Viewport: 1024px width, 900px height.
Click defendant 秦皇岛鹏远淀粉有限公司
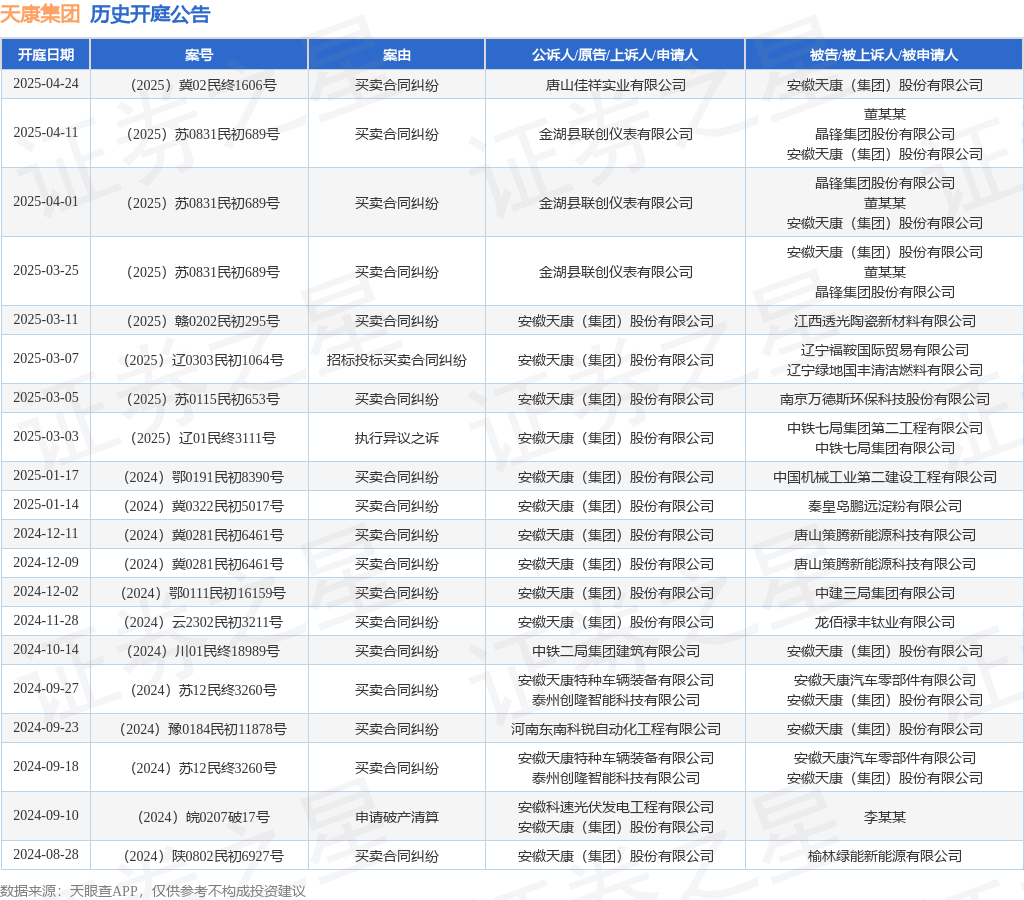884,506
